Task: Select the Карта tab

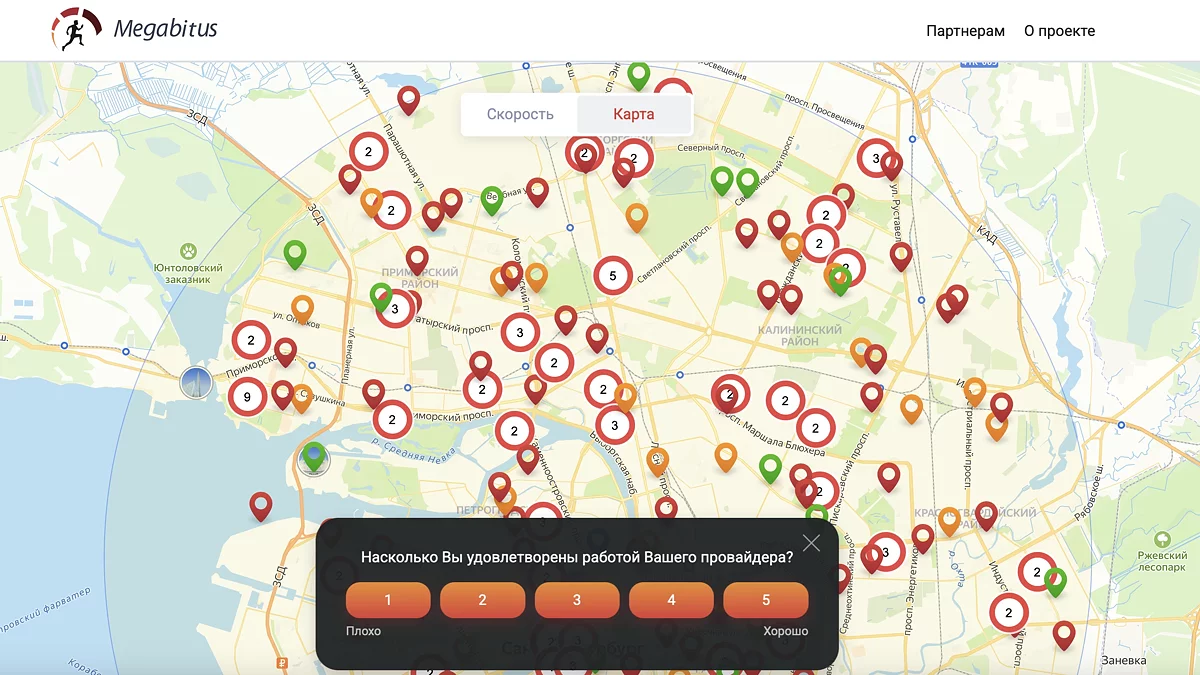Action: 634,114
